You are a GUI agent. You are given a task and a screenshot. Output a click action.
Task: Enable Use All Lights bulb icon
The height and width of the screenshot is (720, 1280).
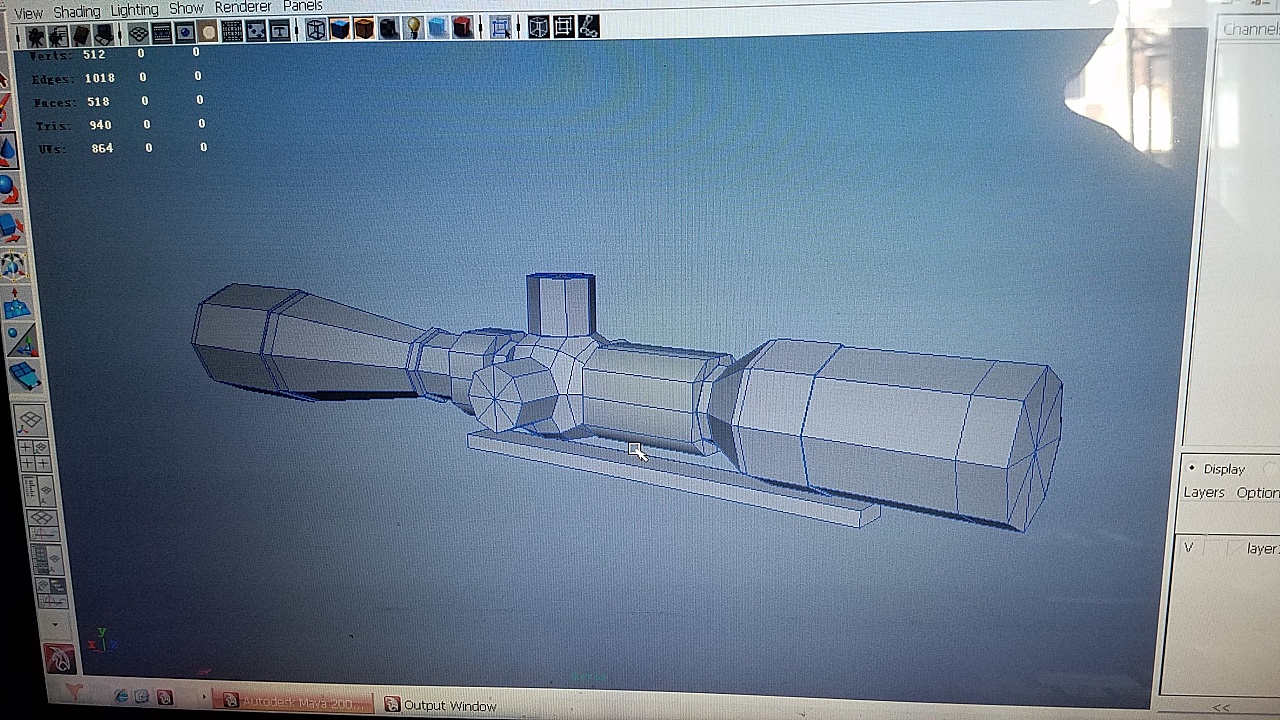[x=413, y=28]
